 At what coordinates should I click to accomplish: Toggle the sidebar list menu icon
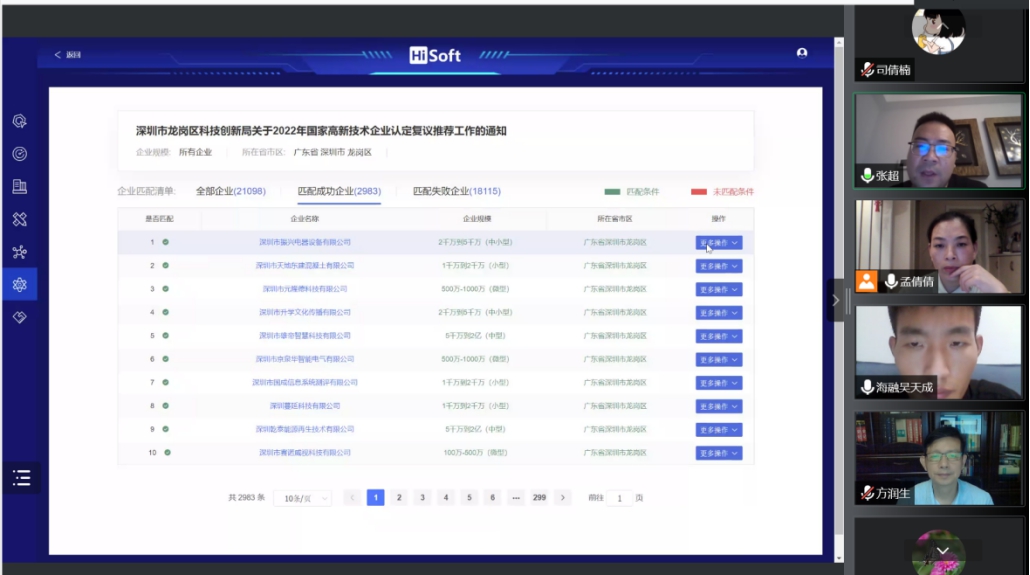[x=21, y=478]
